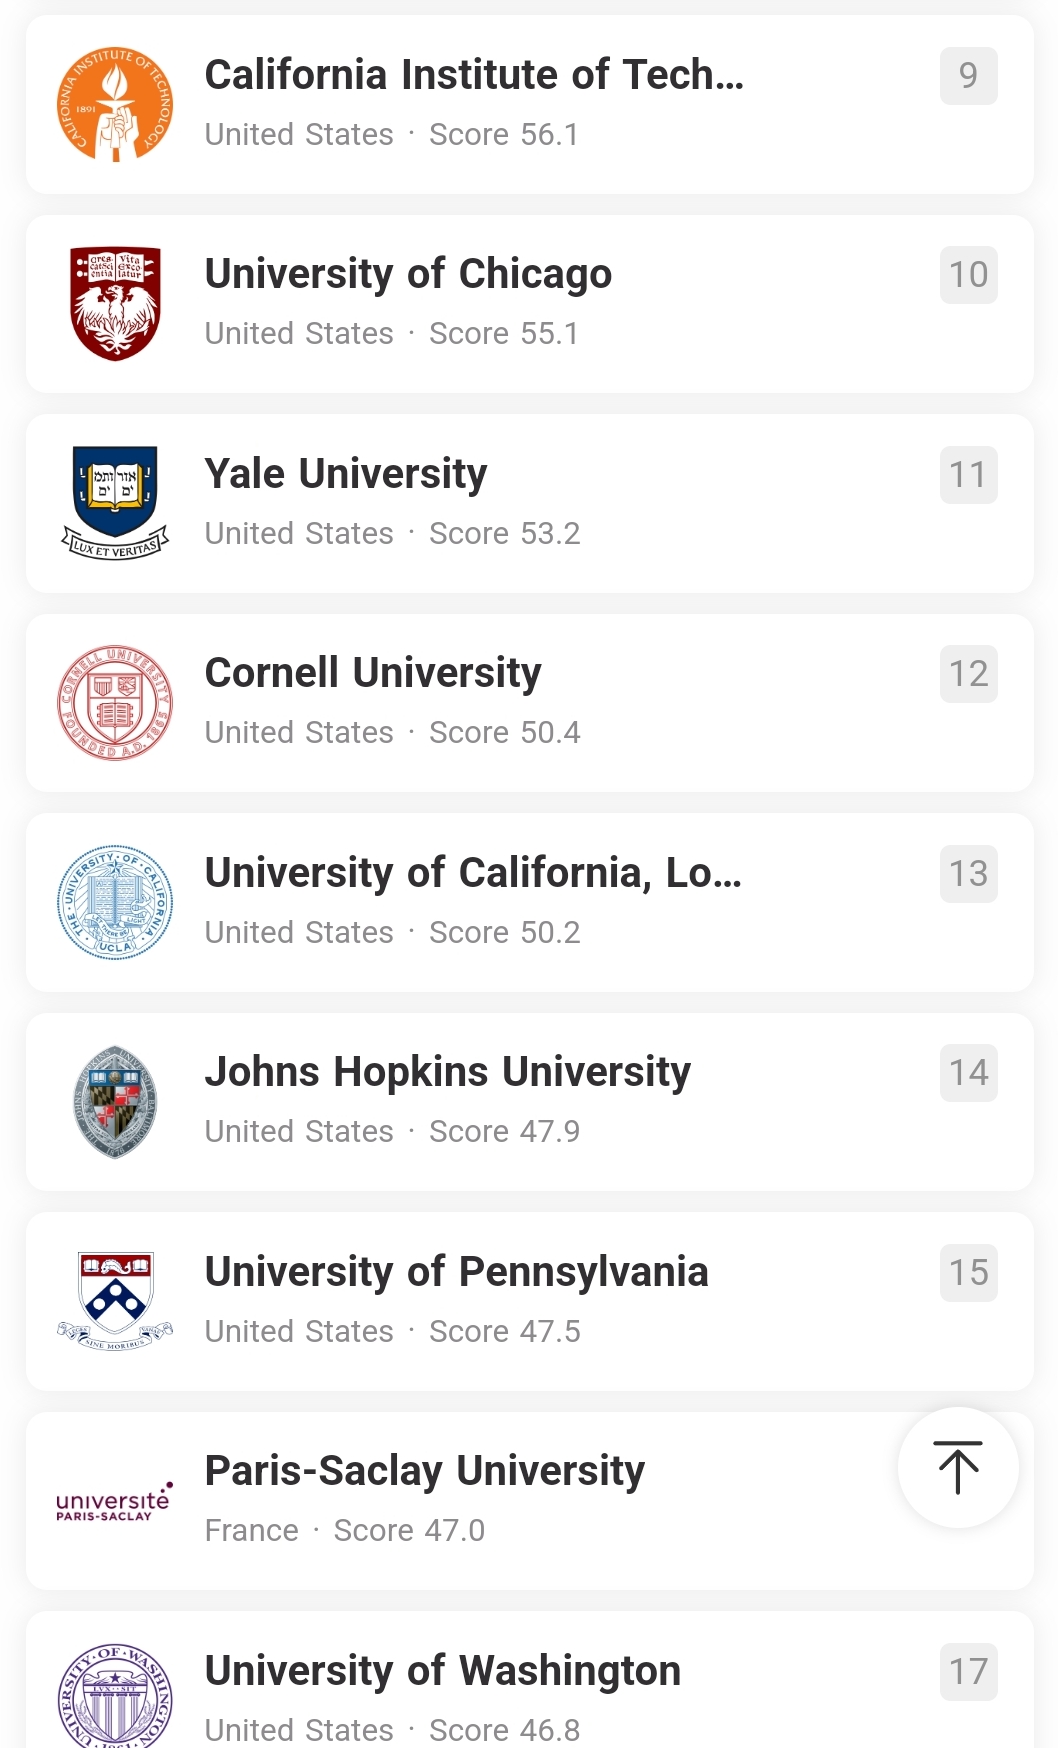The image size is (1058, 1748).
Task: Click the Cornell University seal
Action: point(115,703)
